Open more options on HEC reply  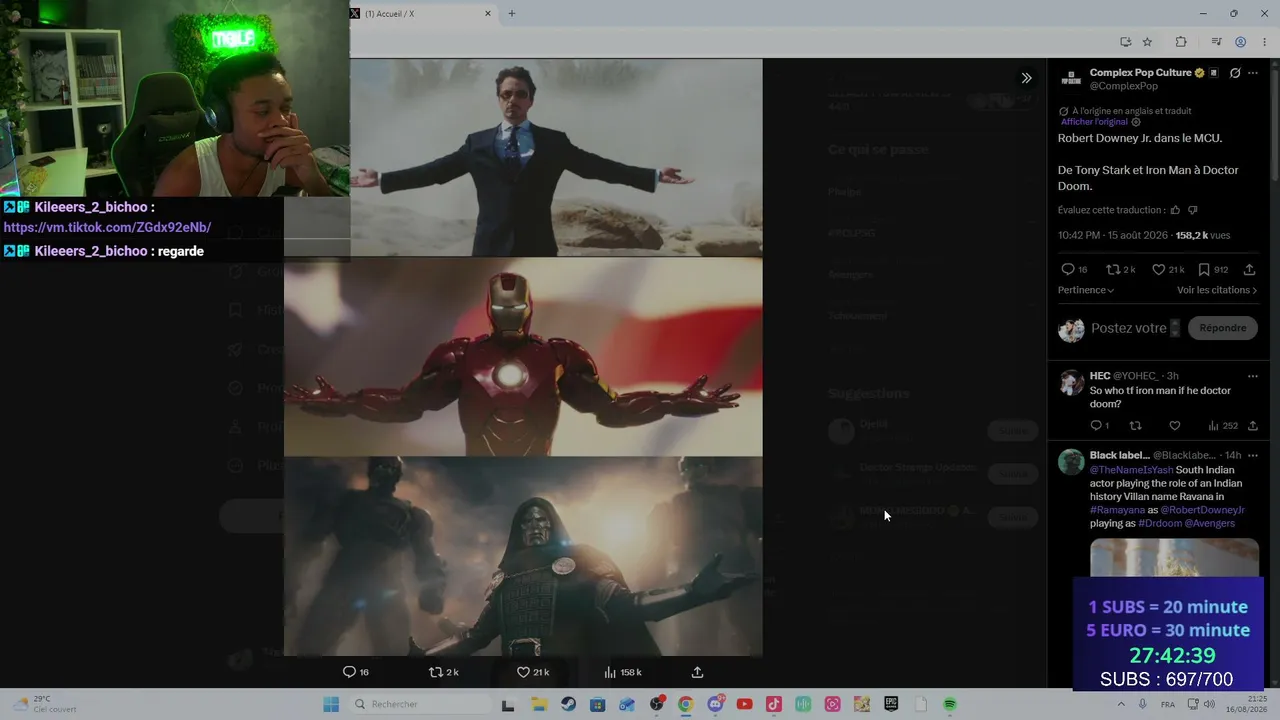pos(1253,376)
